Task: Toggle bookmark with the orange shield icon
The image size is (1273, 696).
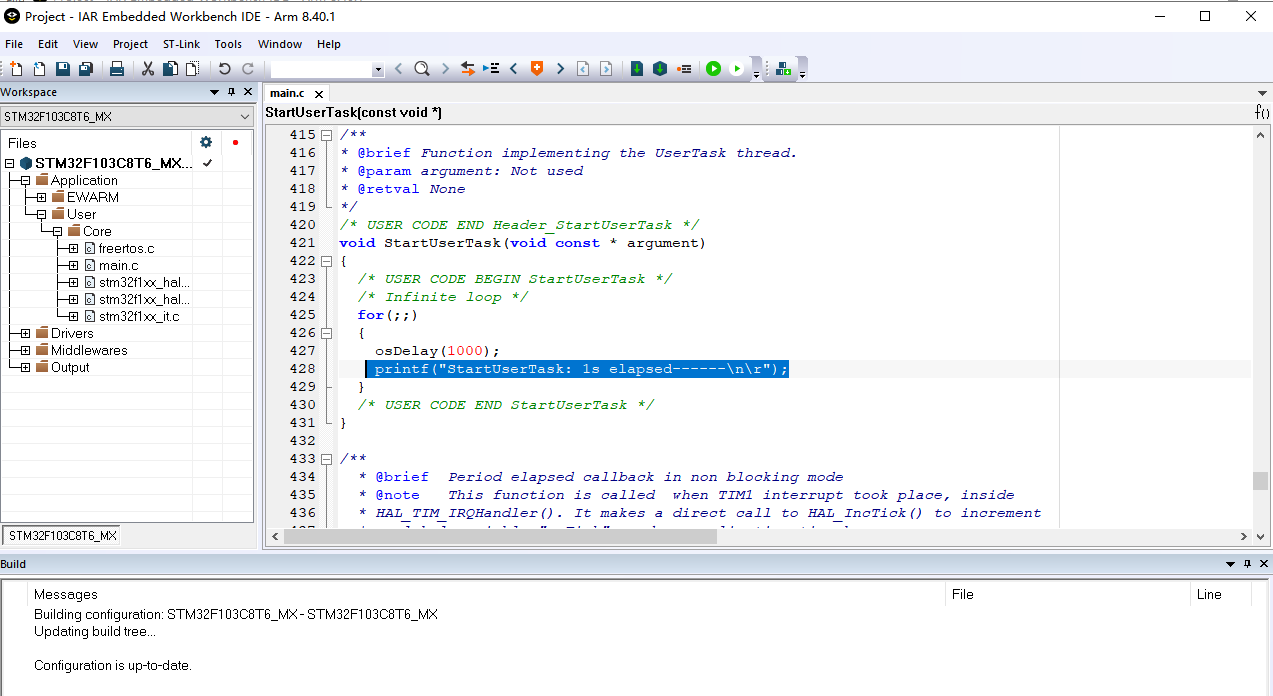Action: 537,69
